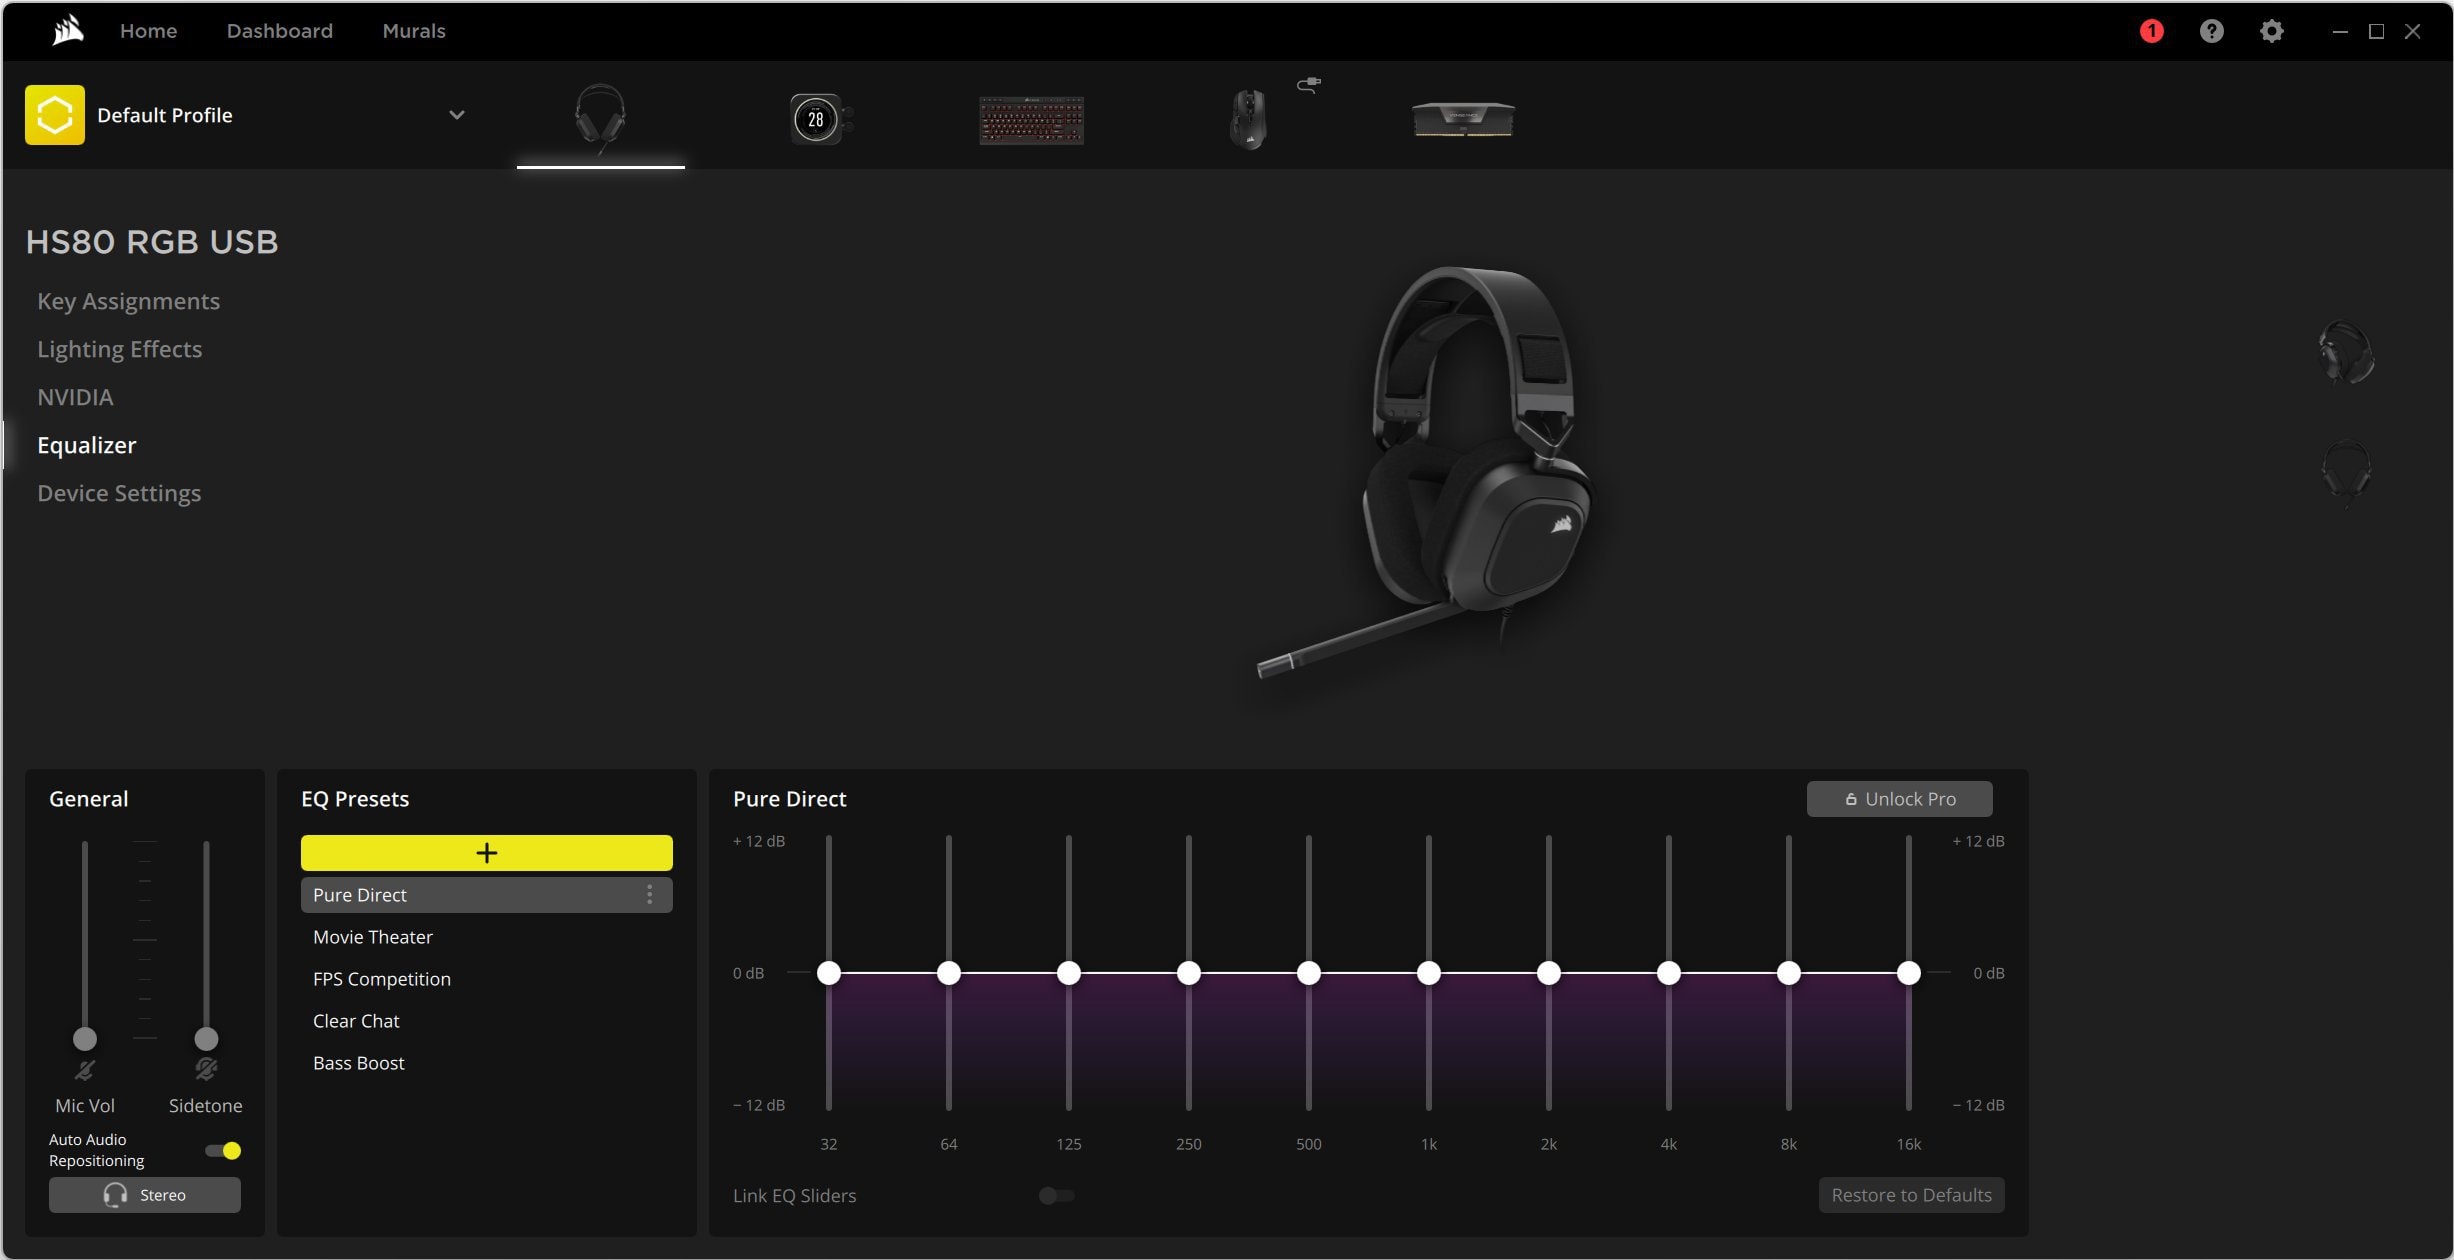Image resolution: width=2454 pixels, height=1260 pixels.
Task: Click Restore to Defaults button
Action: 1911,1195
